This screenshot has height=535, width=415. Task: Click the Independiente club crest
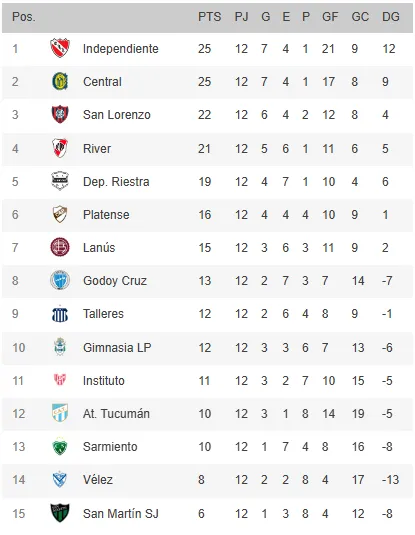tap(60, 48)
